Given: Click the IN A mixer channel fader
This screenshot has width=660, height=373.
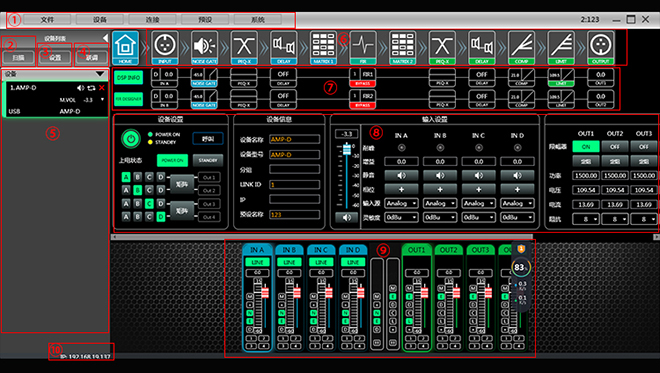Looking at the screenshot, I should tap(265, 292).
